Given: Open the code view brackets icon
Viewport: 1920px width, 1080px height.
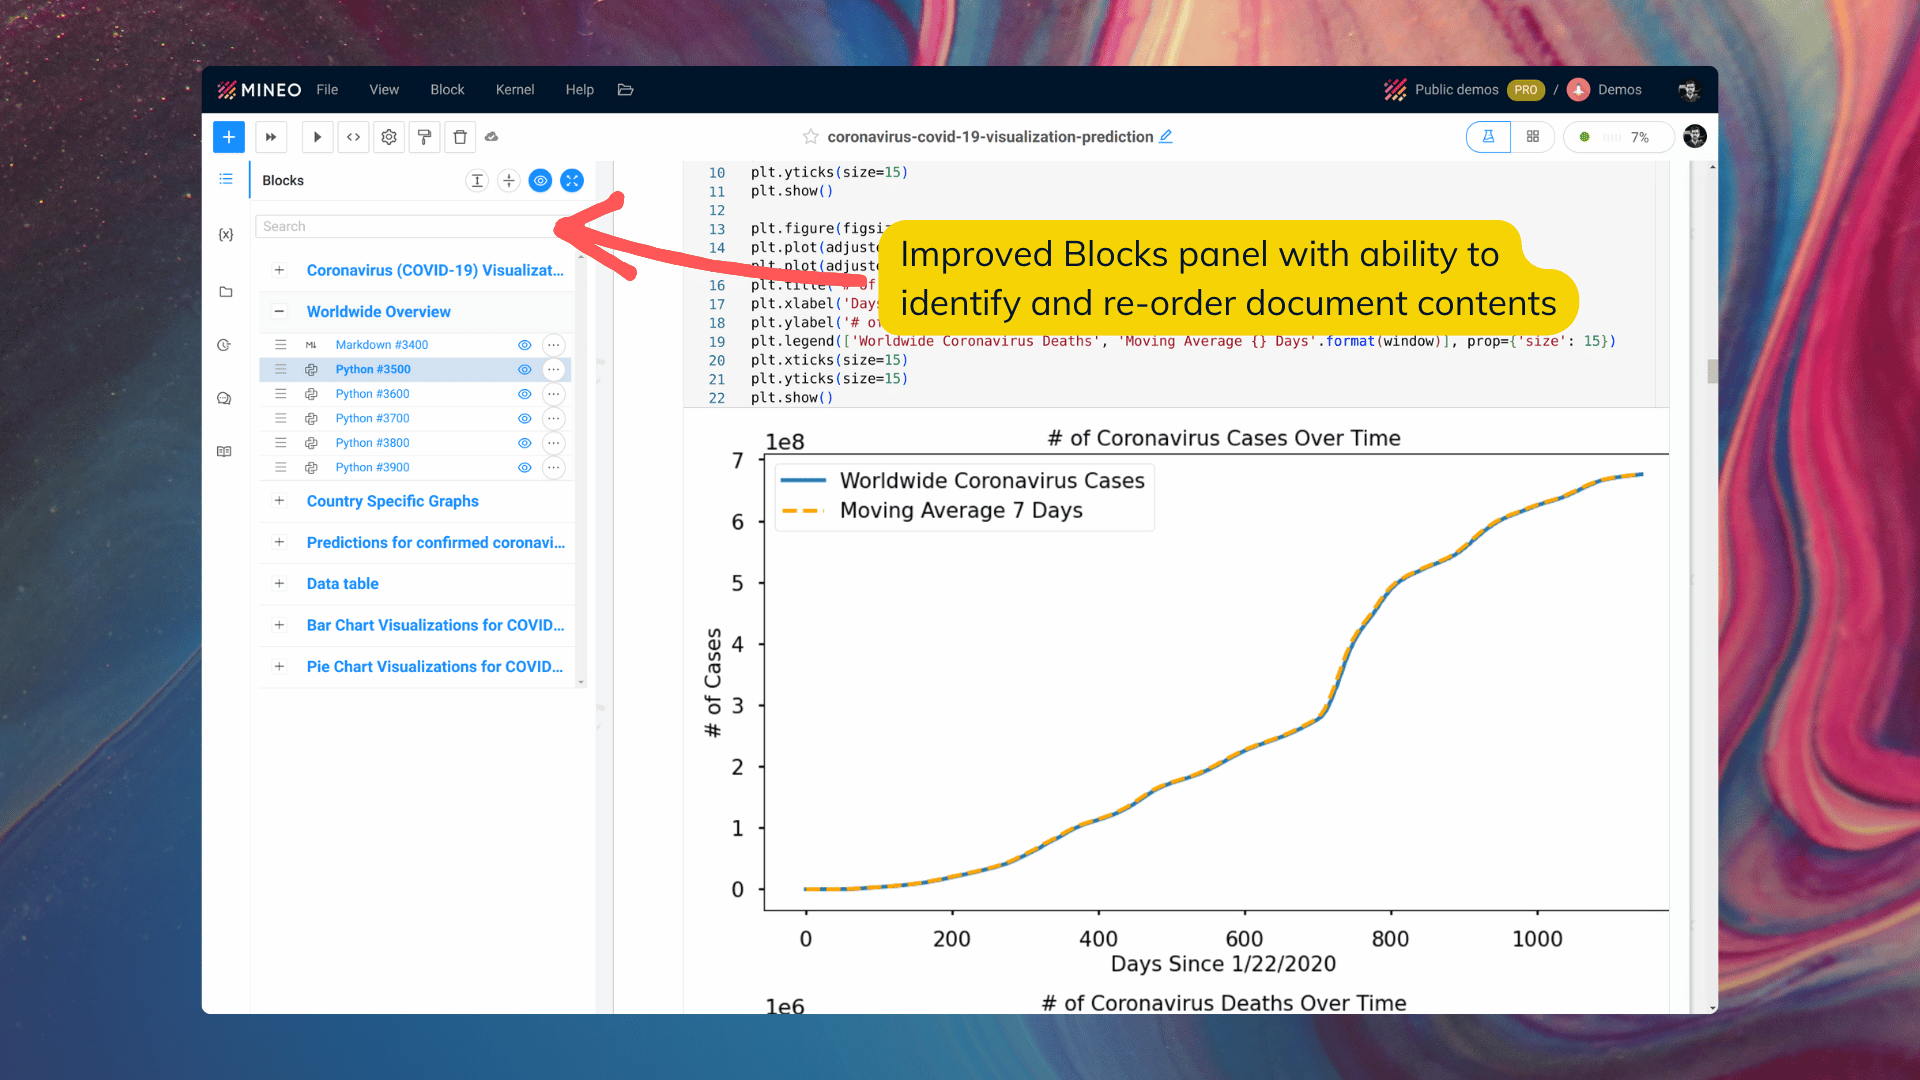Looking at the screenshot, I should (353, 137).
